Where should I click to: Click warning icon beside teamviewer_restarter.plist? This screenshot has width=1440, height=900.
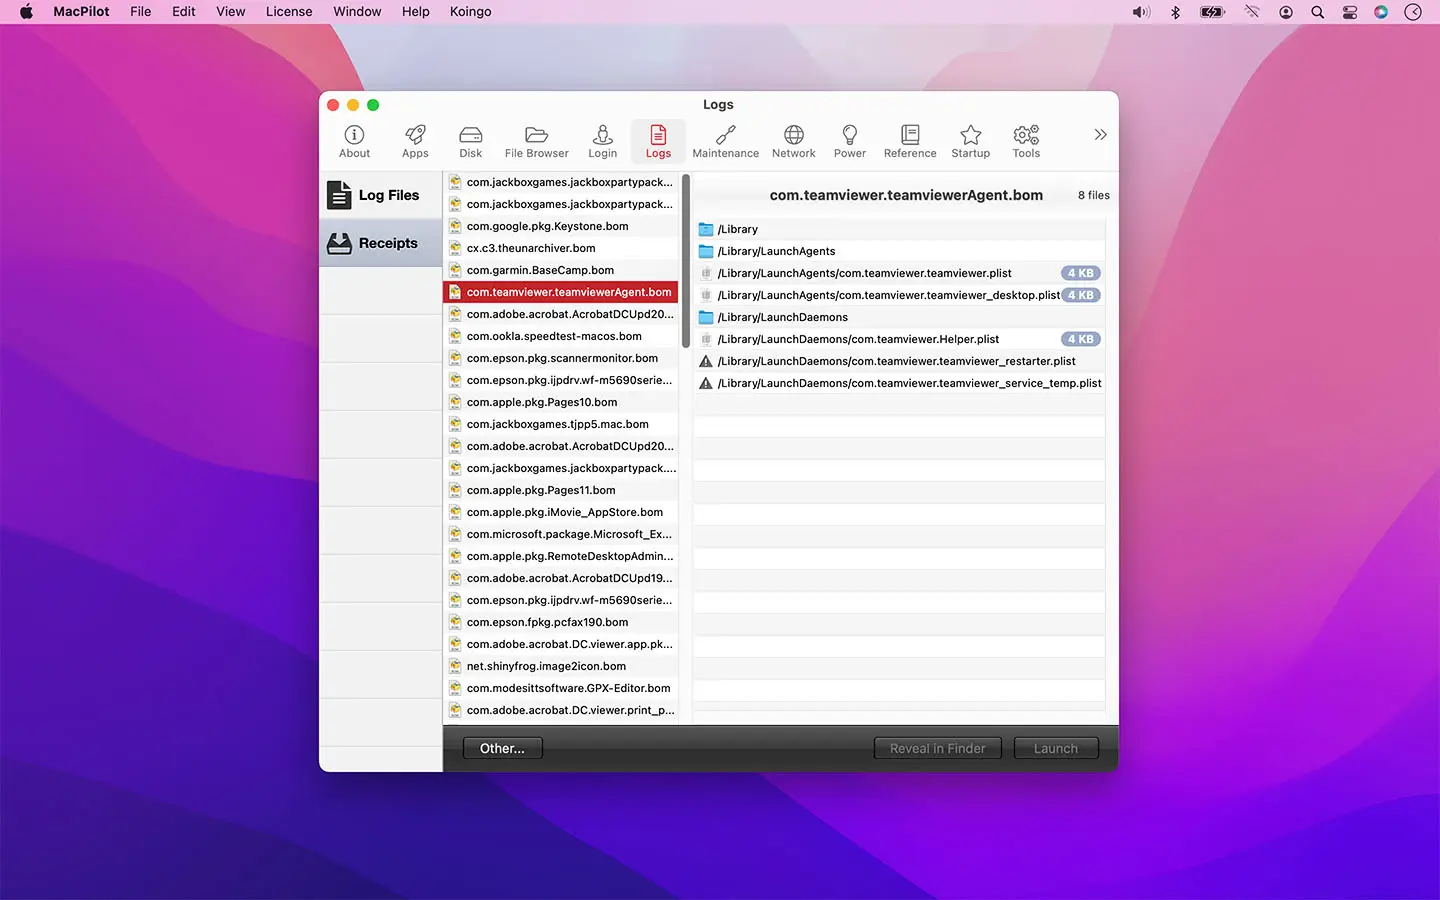(706, 361)
